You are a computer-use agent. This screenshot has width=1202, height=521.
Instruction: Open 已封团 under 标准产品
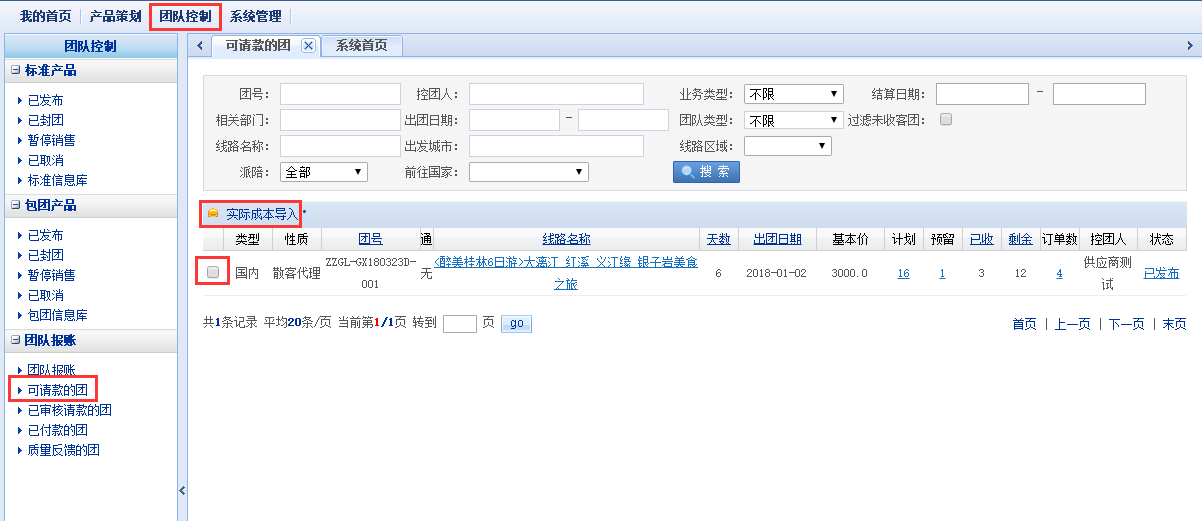click(x=45, y=120)
